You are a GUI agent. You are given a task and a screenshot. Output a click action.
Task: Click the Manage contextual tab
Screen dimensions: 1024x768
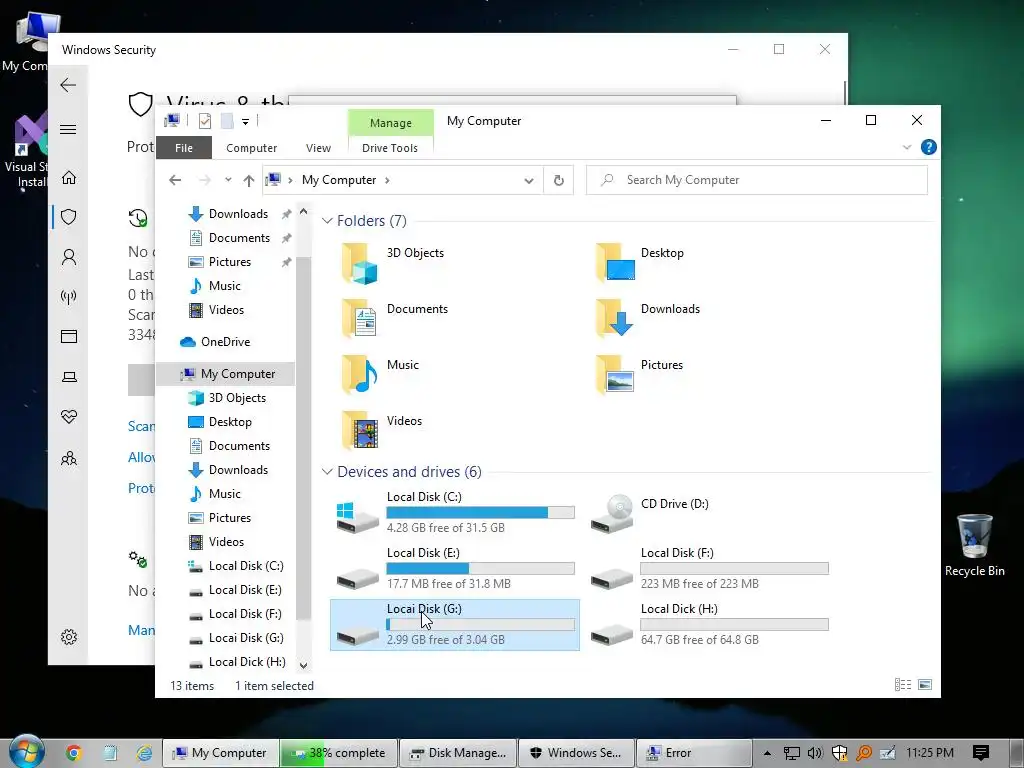pyautogui.click(x=391, y=123)
